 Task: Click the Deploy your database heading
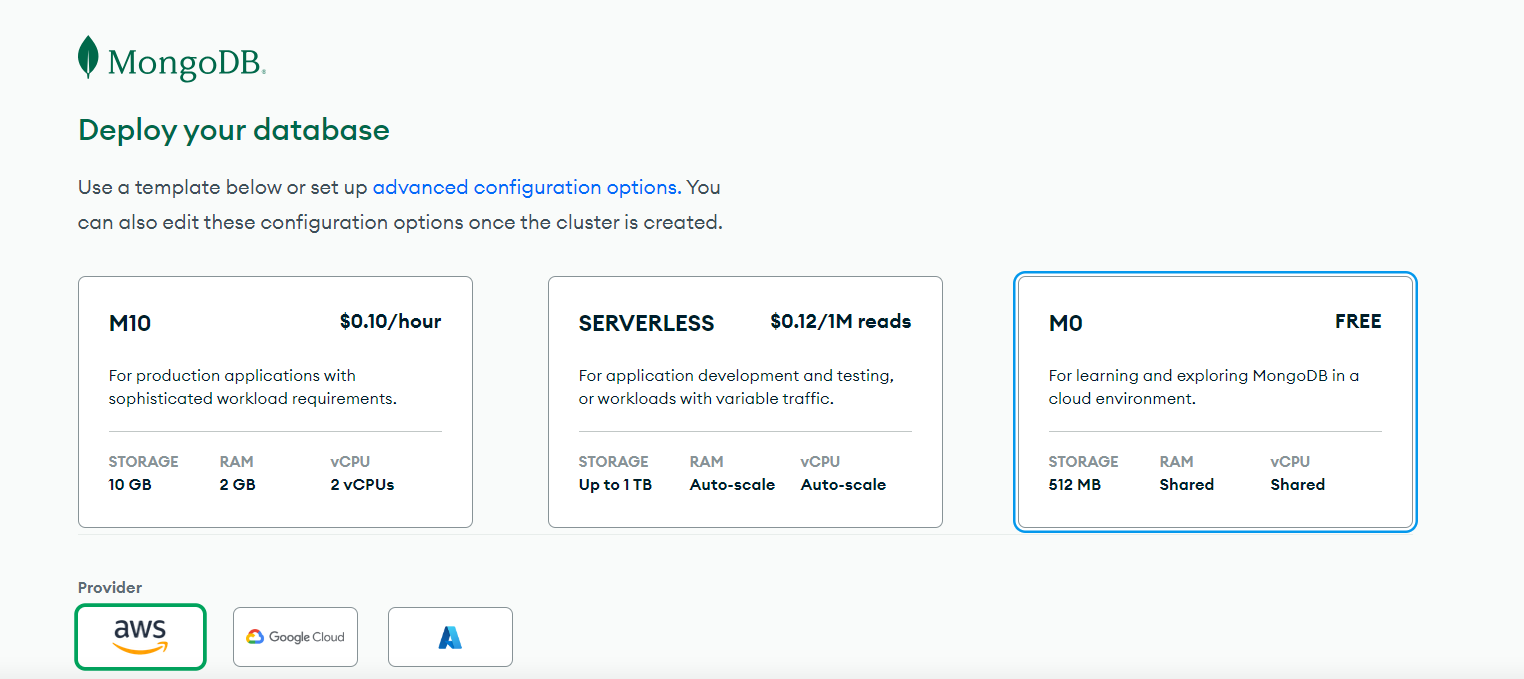coord(234,130)
